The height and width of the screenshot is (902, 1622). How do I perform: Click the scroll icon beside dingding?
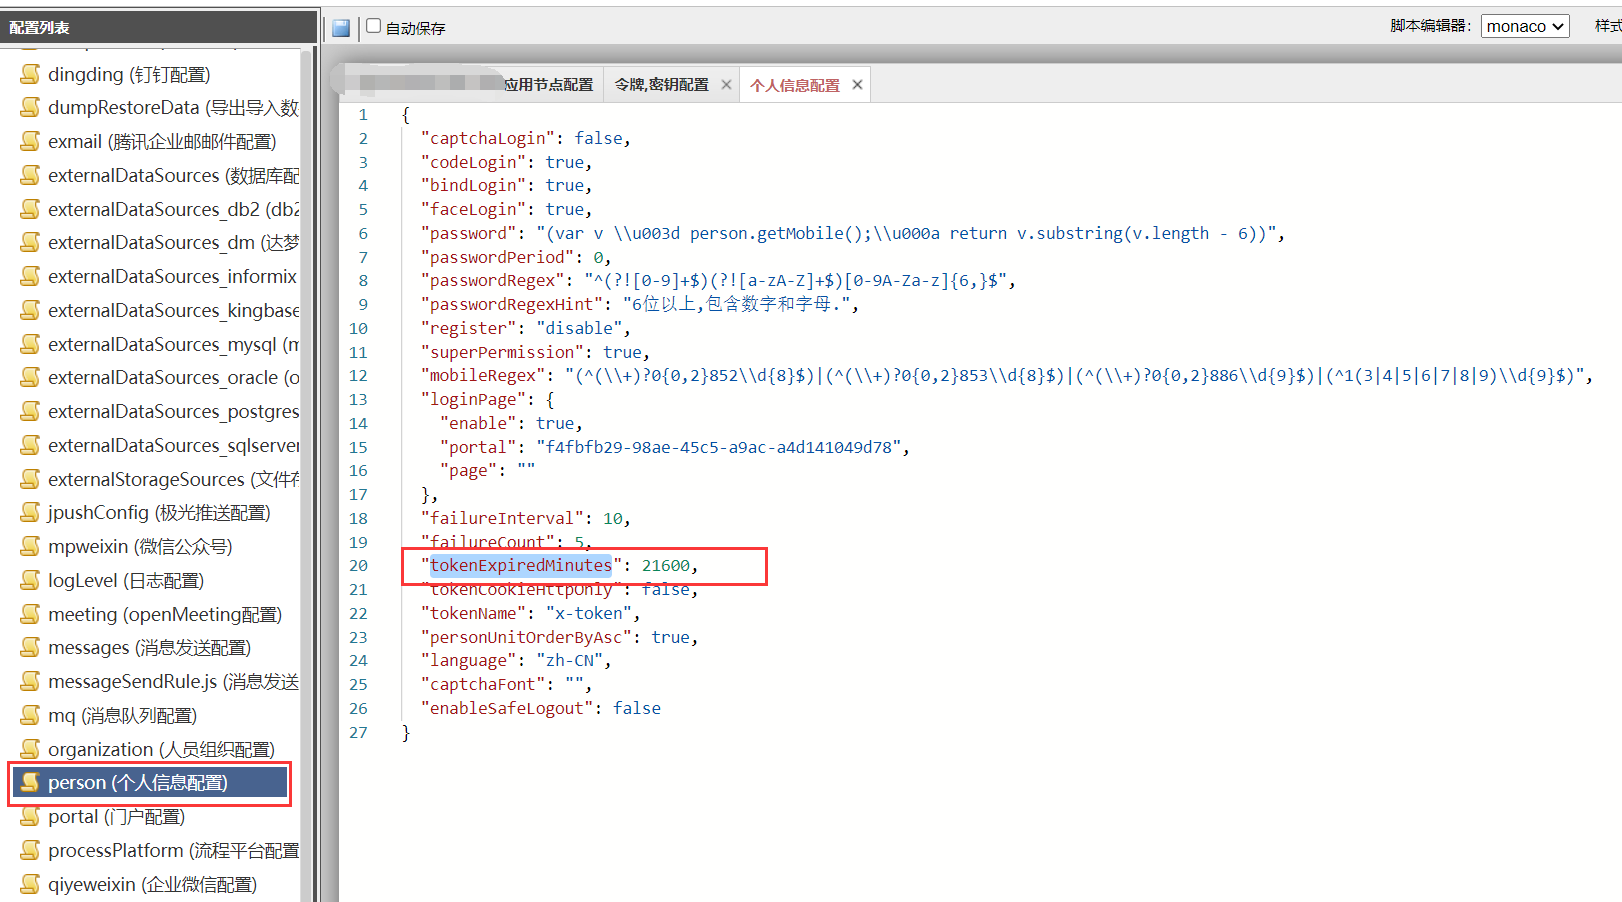[x=31, y=74]
